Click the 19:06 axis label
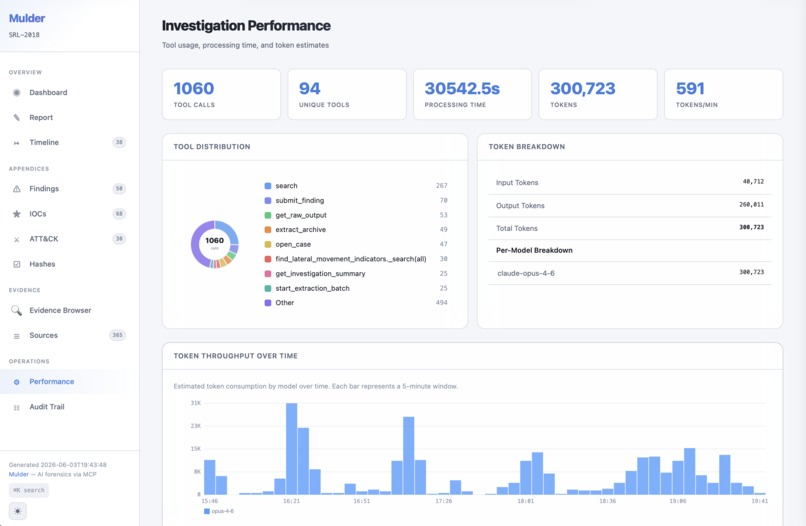 click(678, 501)
